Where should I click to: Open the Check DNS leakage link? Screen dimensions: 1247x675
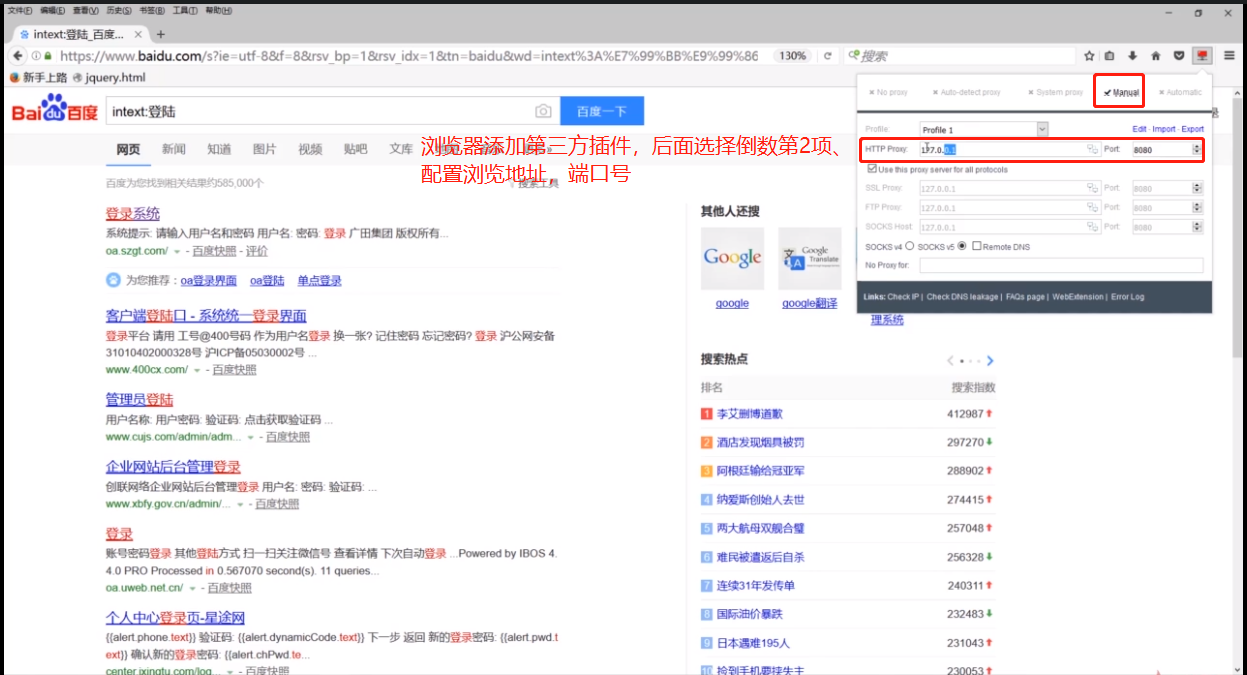tap(963, 297)
